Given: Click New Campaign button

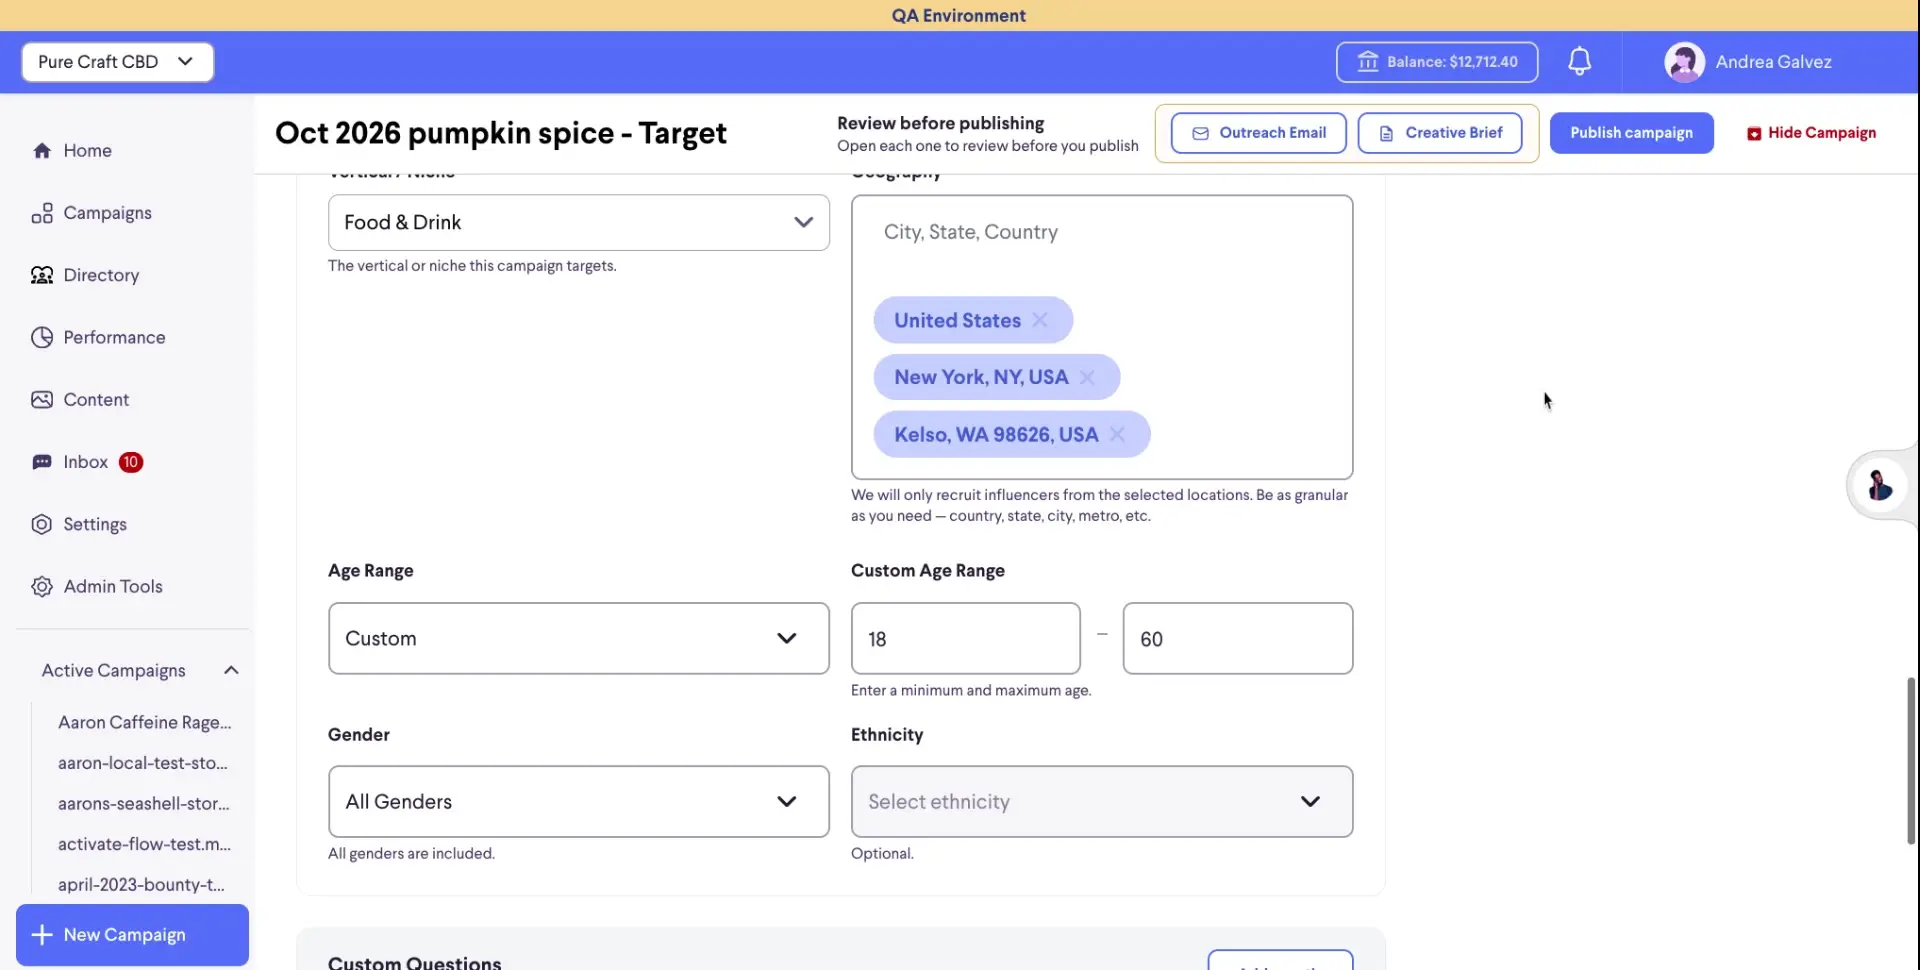Looking at the screenshot, I should click(x=132, y=935).
